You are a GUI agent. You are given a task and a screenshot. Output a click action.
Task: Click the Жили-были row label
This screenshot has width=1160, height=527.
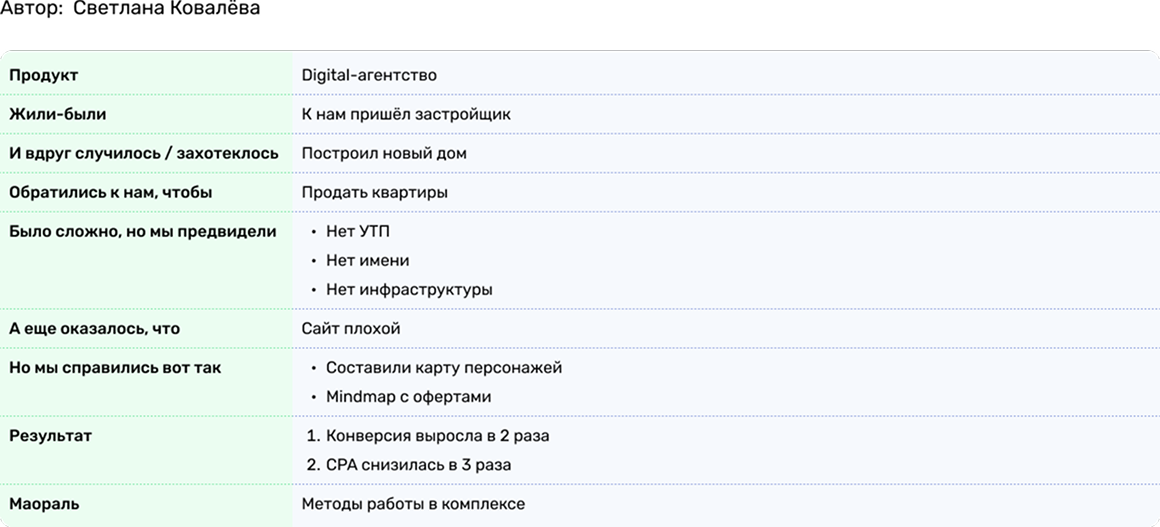pyautogui.click(x=57, y=114)
